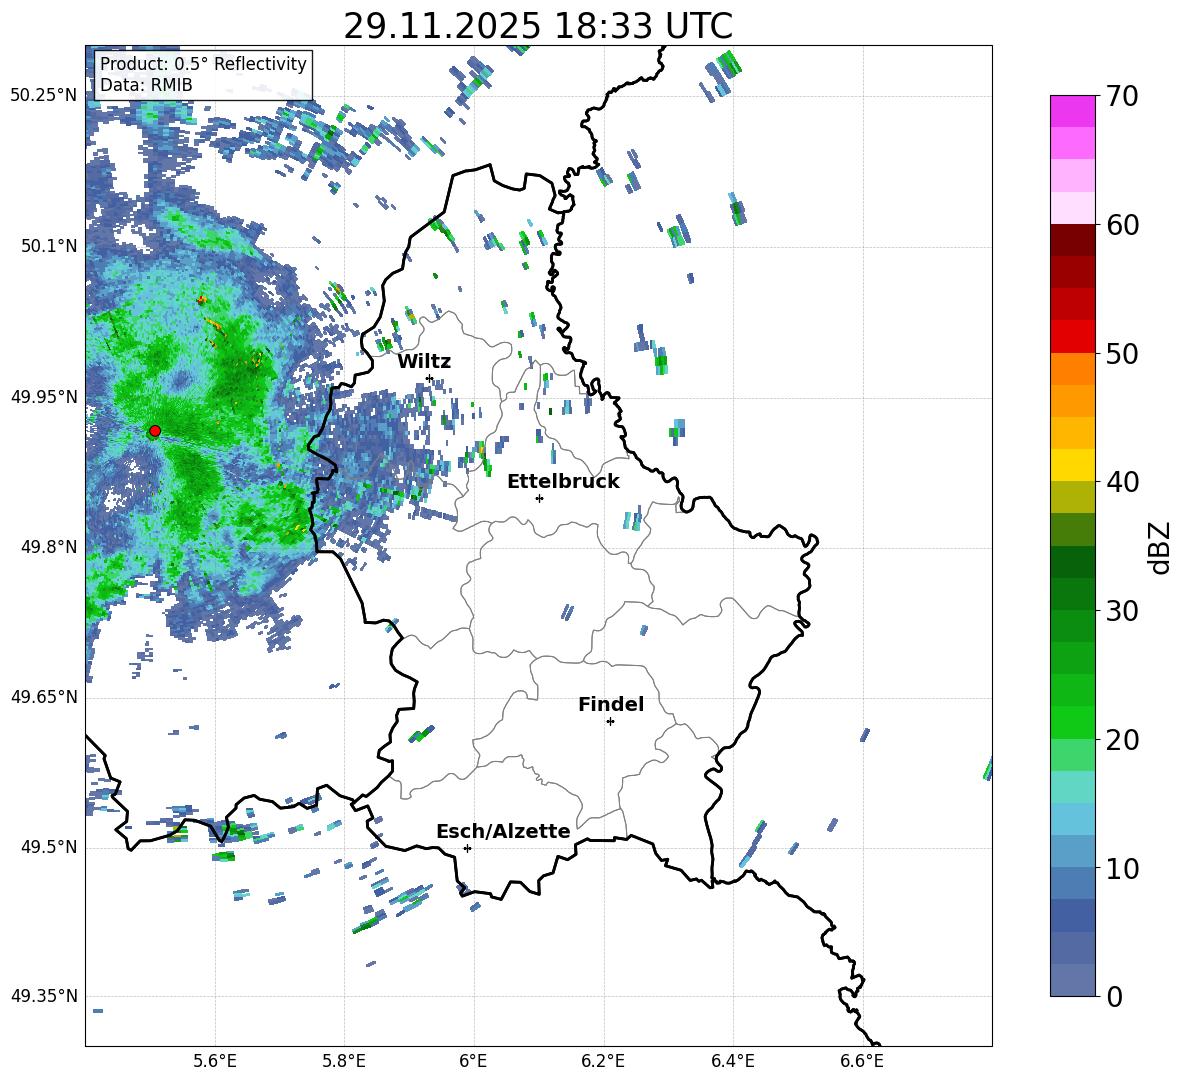The image size is (1184, 1081).
Task: Click the 50 tick on the colorbar
Action: pos(1122,353)
